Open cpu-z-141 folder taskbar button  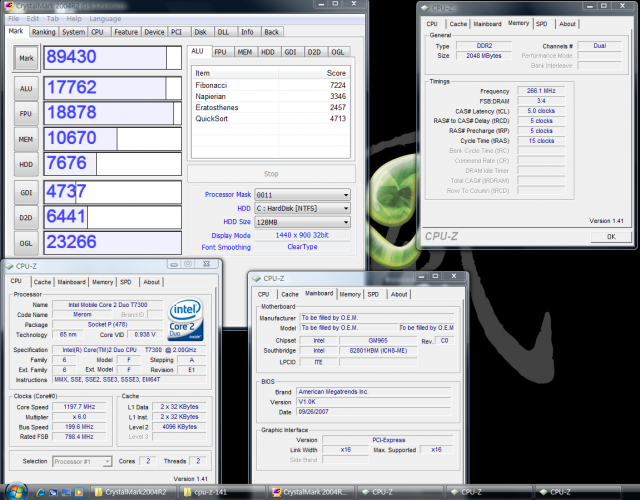click(x=220, y=492)
